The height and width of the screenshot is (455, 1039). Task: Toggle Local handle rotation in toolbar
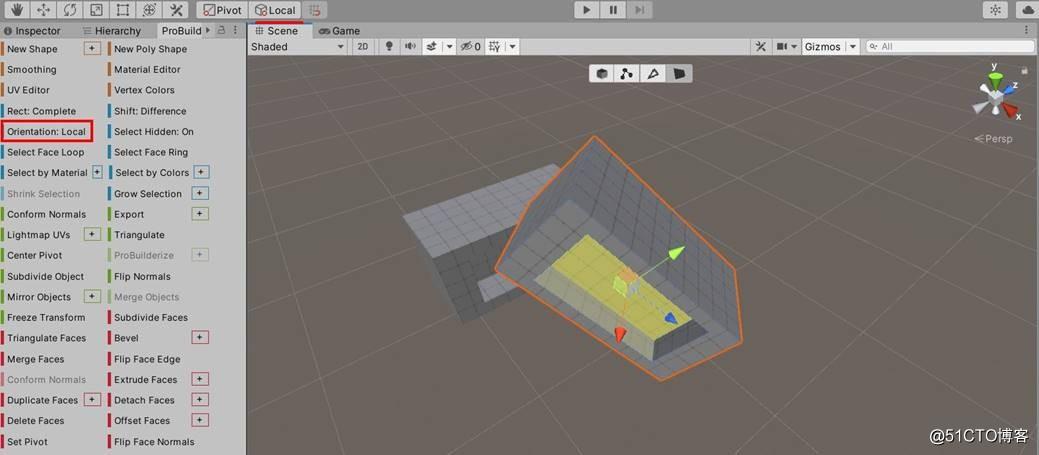coord(276,10)
